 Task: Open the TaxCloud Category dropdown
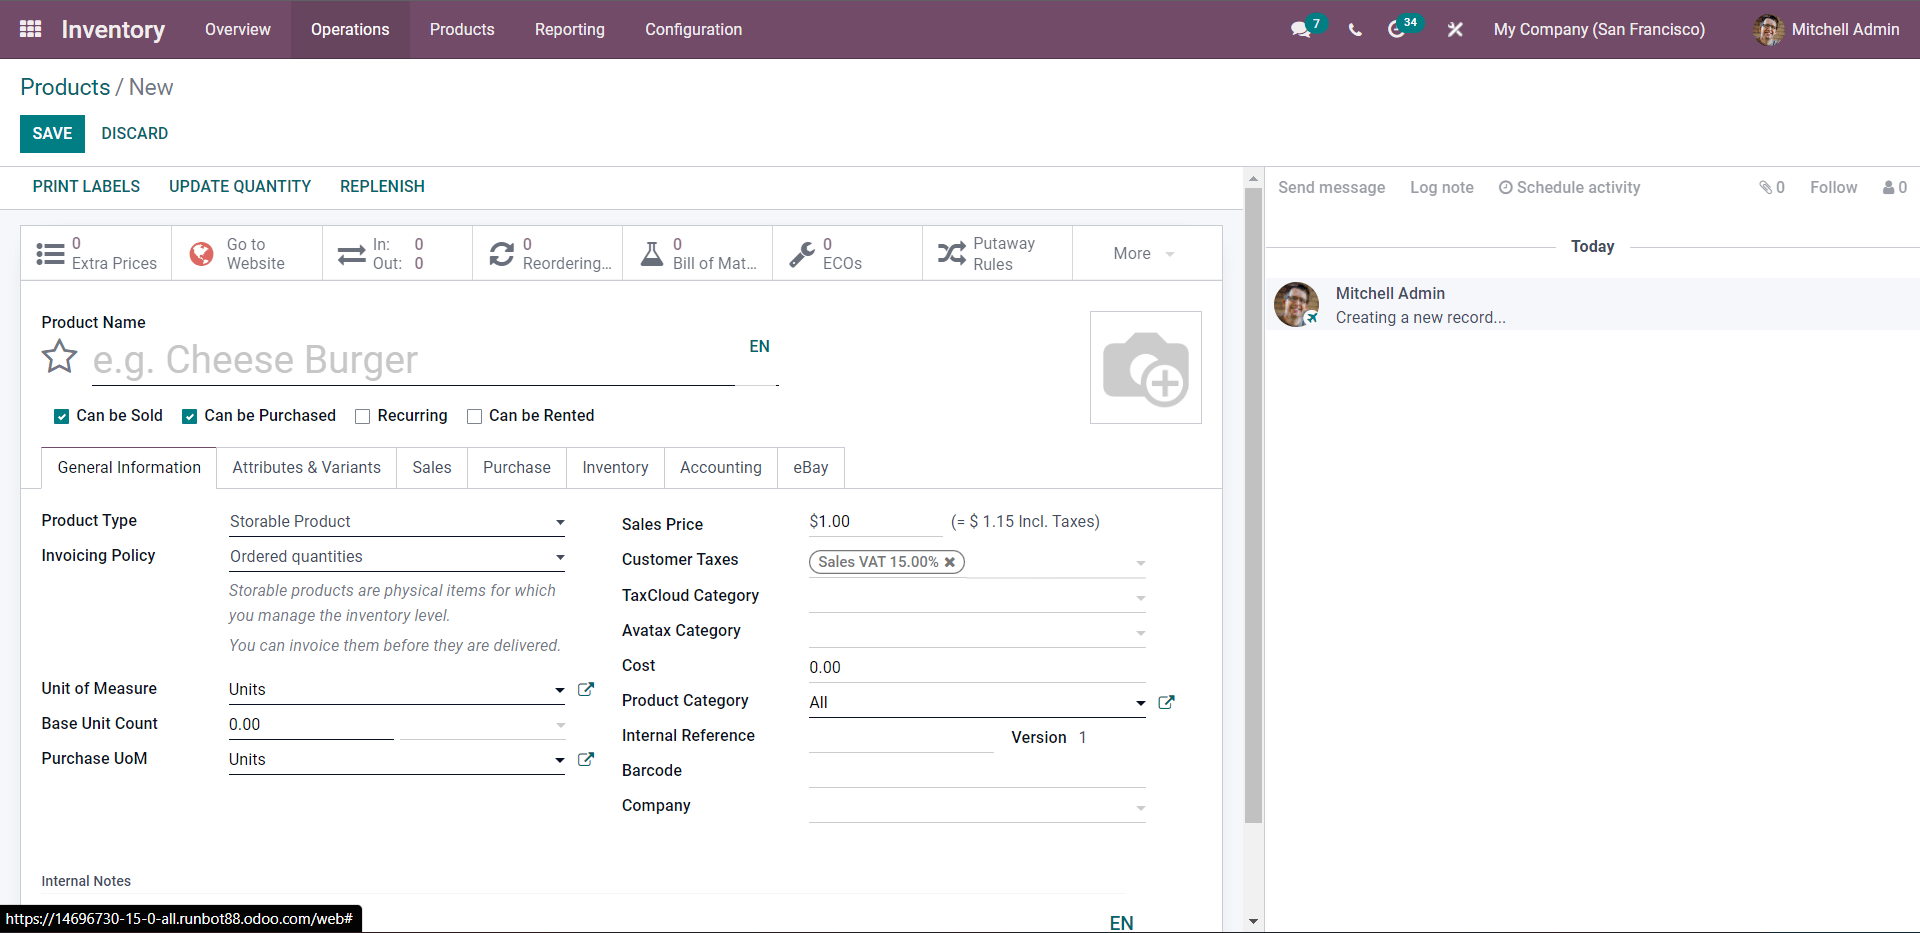point(977,597)
